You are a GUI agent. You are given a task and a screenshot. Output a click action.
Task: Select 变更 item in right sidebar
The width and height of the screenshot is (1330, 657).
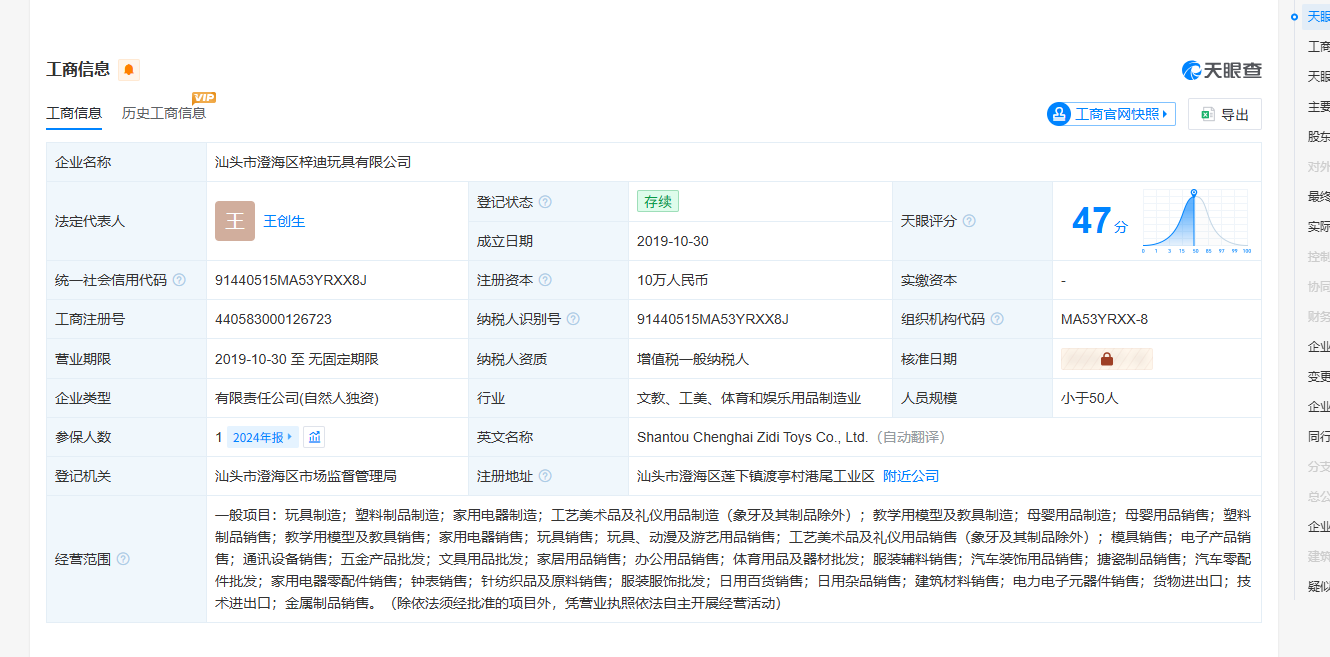(x=1319, y=377)
